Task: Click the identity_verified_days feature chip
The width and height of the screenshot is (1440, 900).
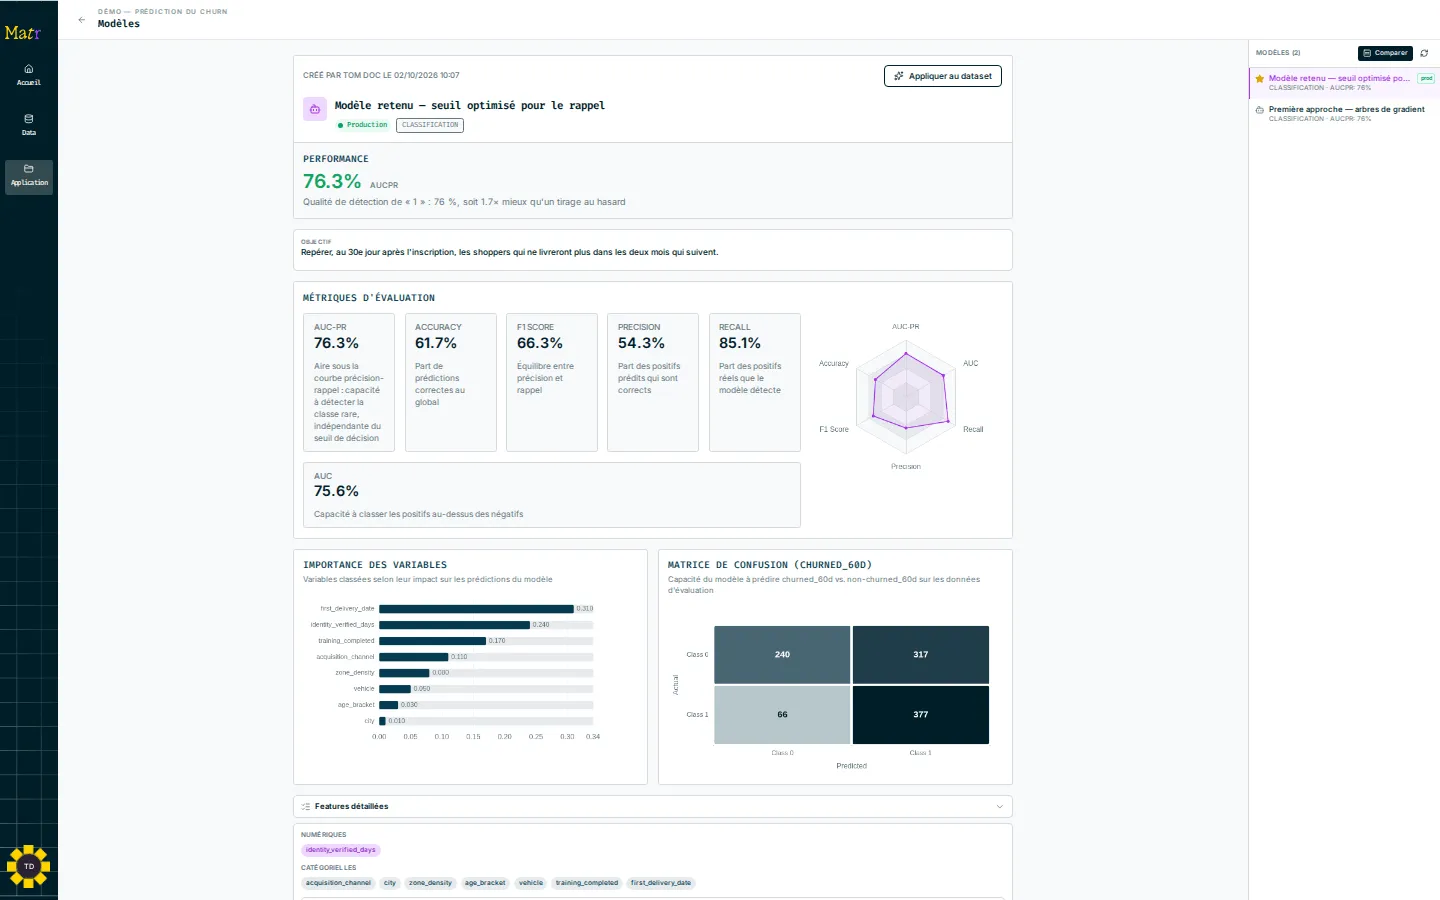Action: 341,850
